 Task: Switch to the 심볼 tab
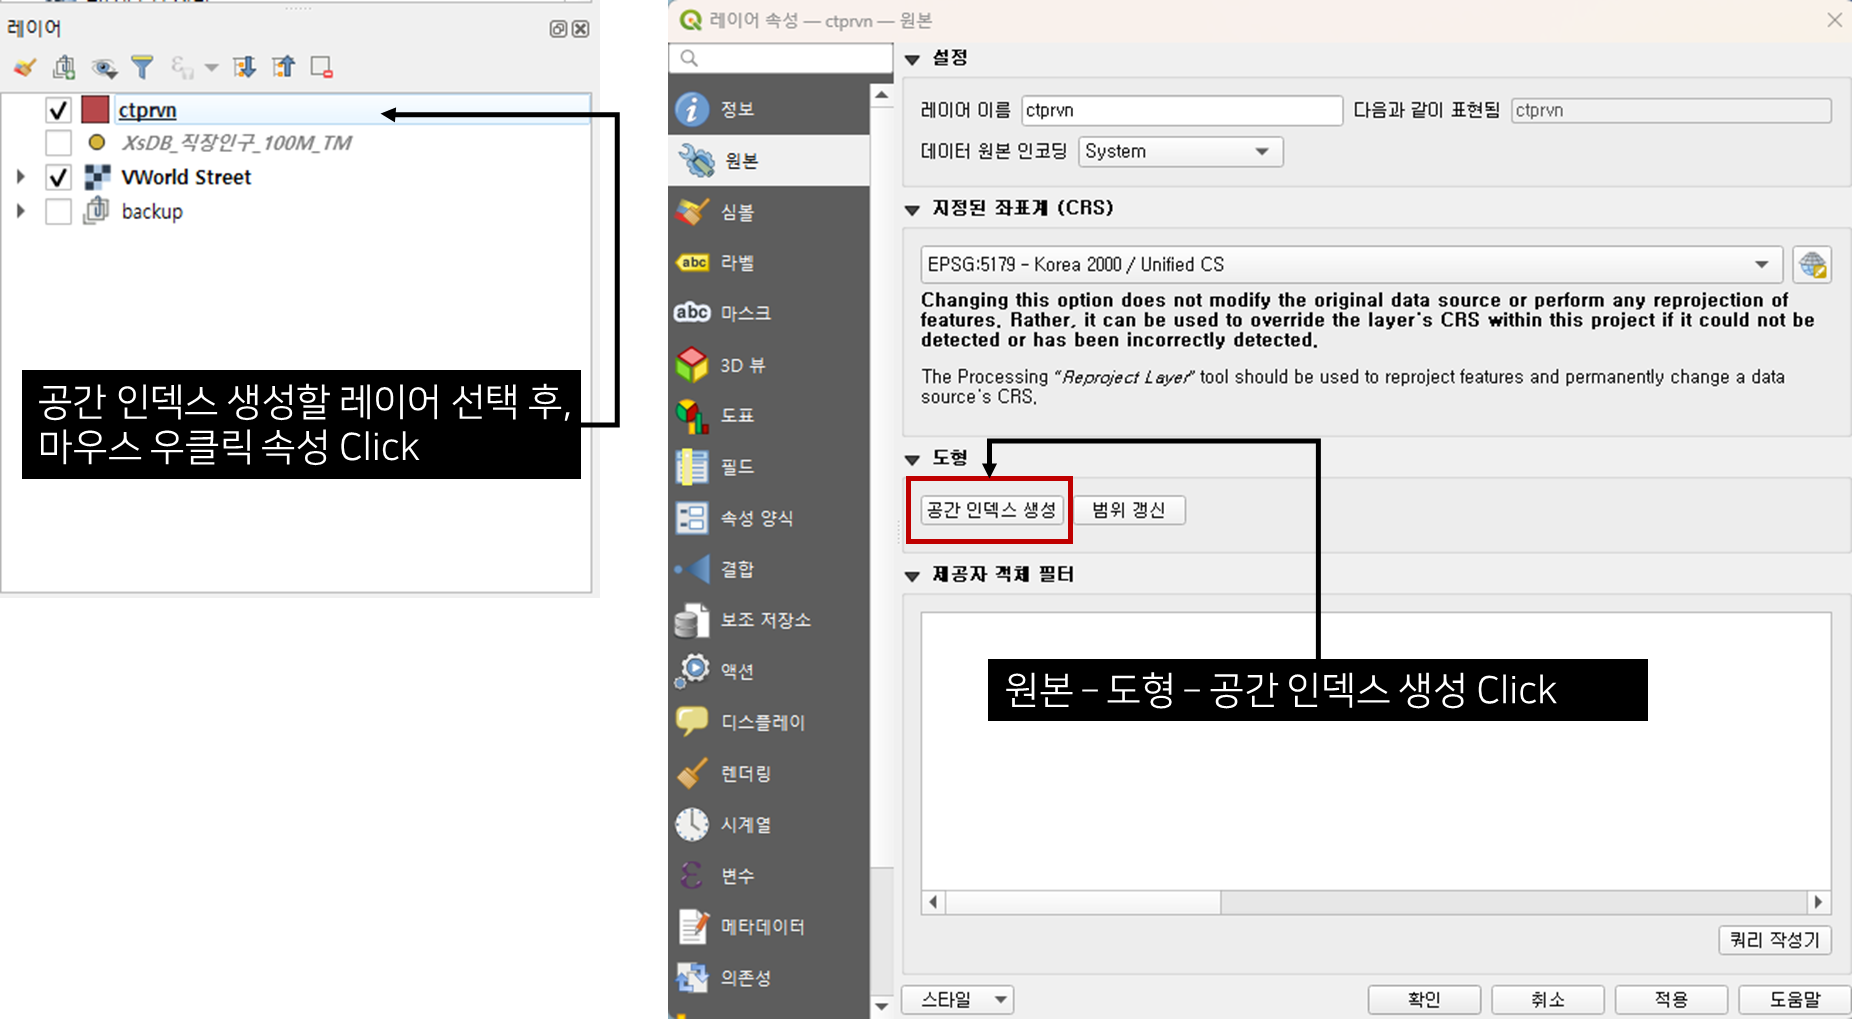click(768, 212)
